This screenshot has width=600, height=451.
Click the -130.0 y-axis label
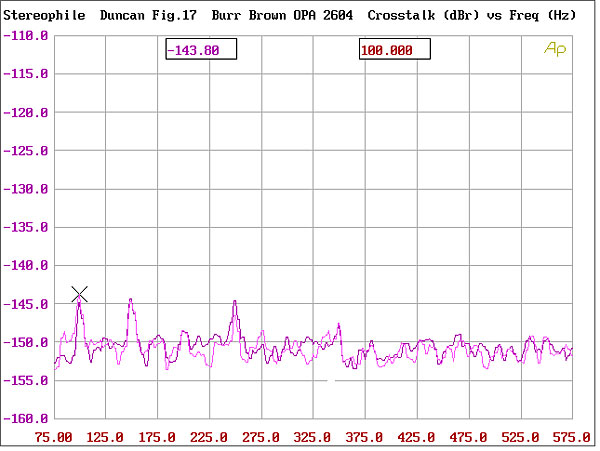click(26, 189)
